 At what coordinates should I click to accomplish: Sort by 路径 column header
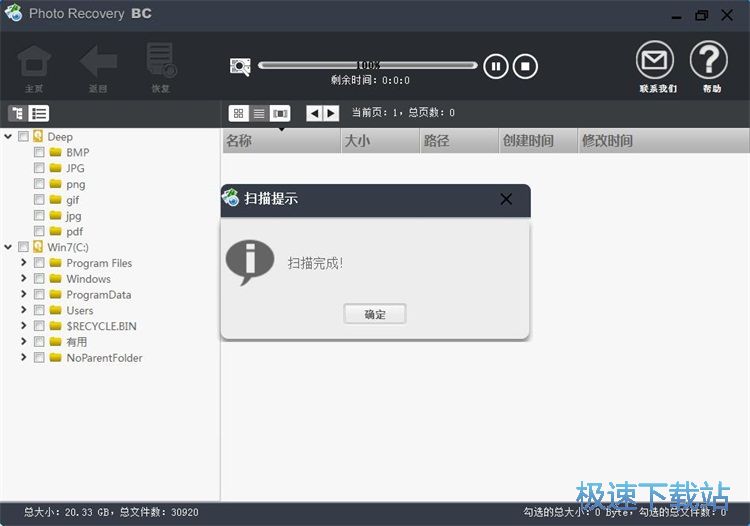[459, 141]
